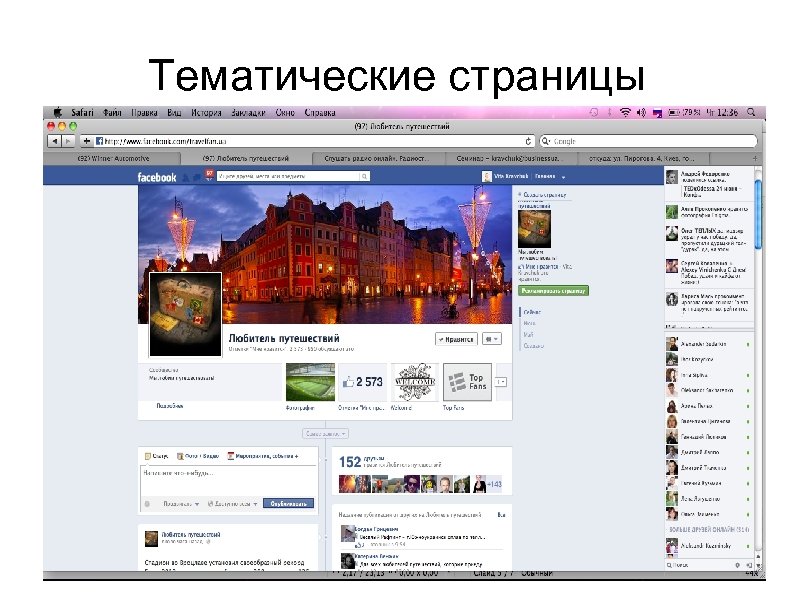Screen dimensions: 794x595
Task: Open the keyboard language flag icon
Action: (x=657, y=113)
